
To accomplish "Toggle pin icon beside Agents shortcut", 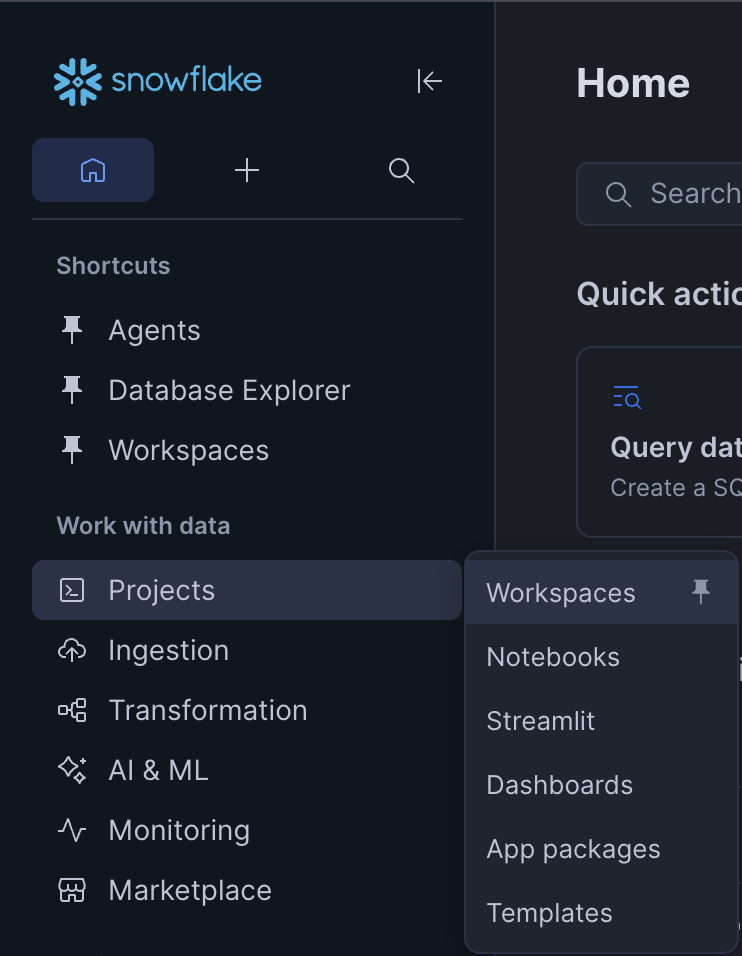I will [x=72, y=330].
